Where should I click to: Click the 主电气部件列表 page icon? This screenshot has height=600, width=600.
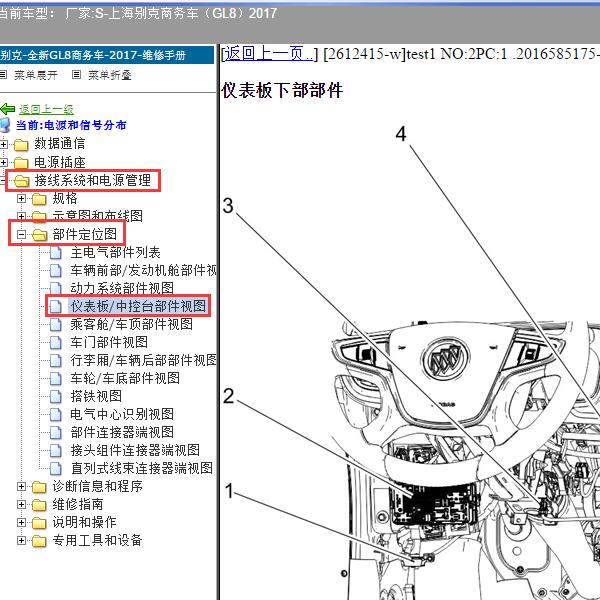[56, 253]
